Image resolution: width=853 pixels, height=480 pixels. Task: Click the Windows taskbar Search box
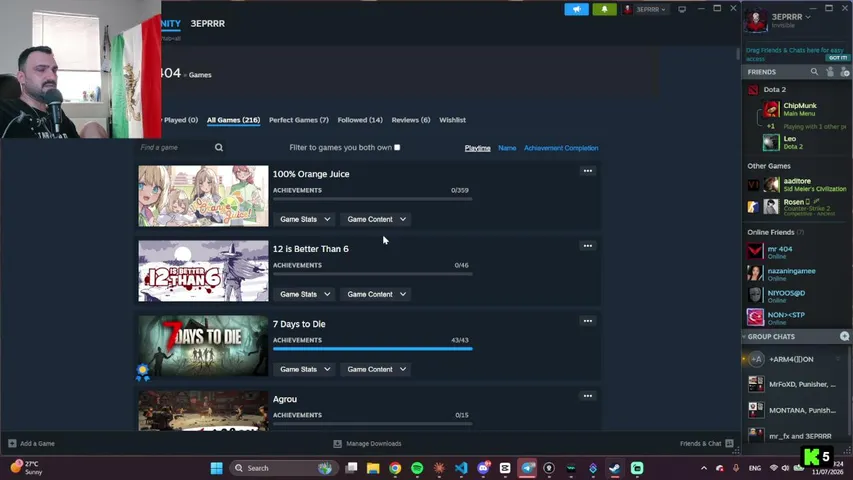[x=283, y=468]
